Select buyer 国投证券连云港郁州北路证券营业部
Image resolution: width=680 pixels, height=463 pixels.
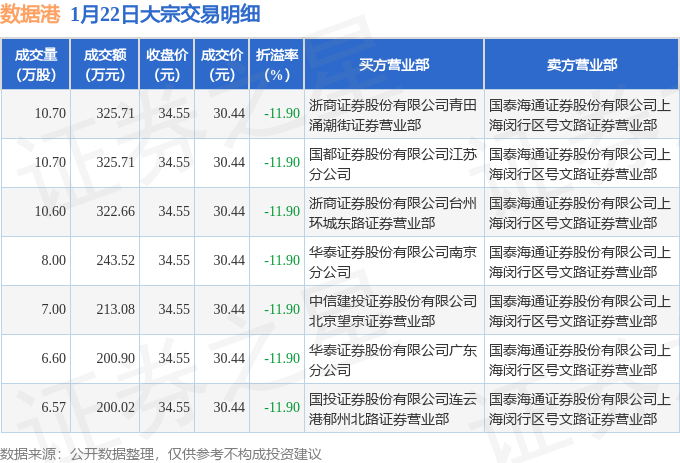click(393, 409)
